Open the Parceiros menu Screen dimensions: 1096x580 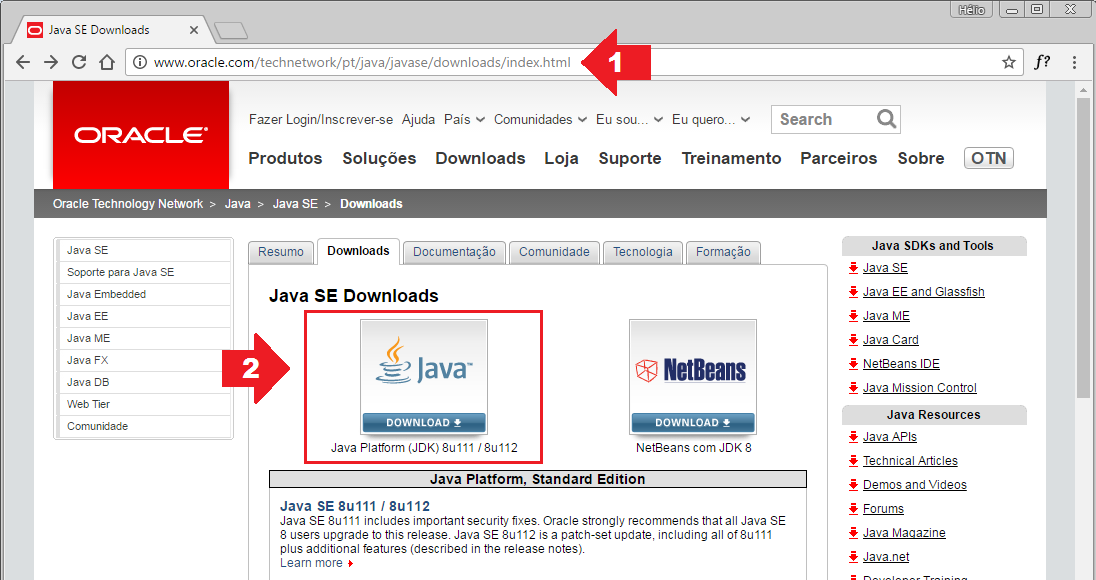839,159
